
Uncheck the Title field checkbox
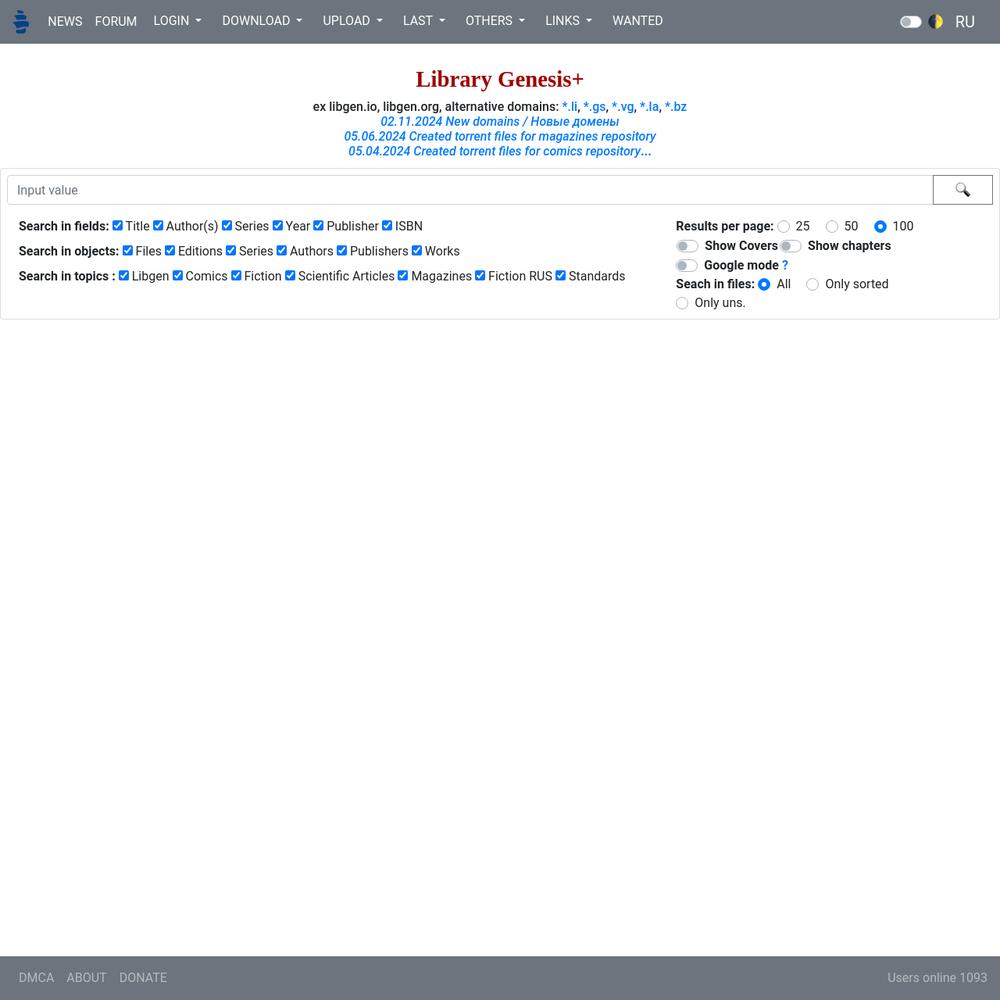coord(117,226)
